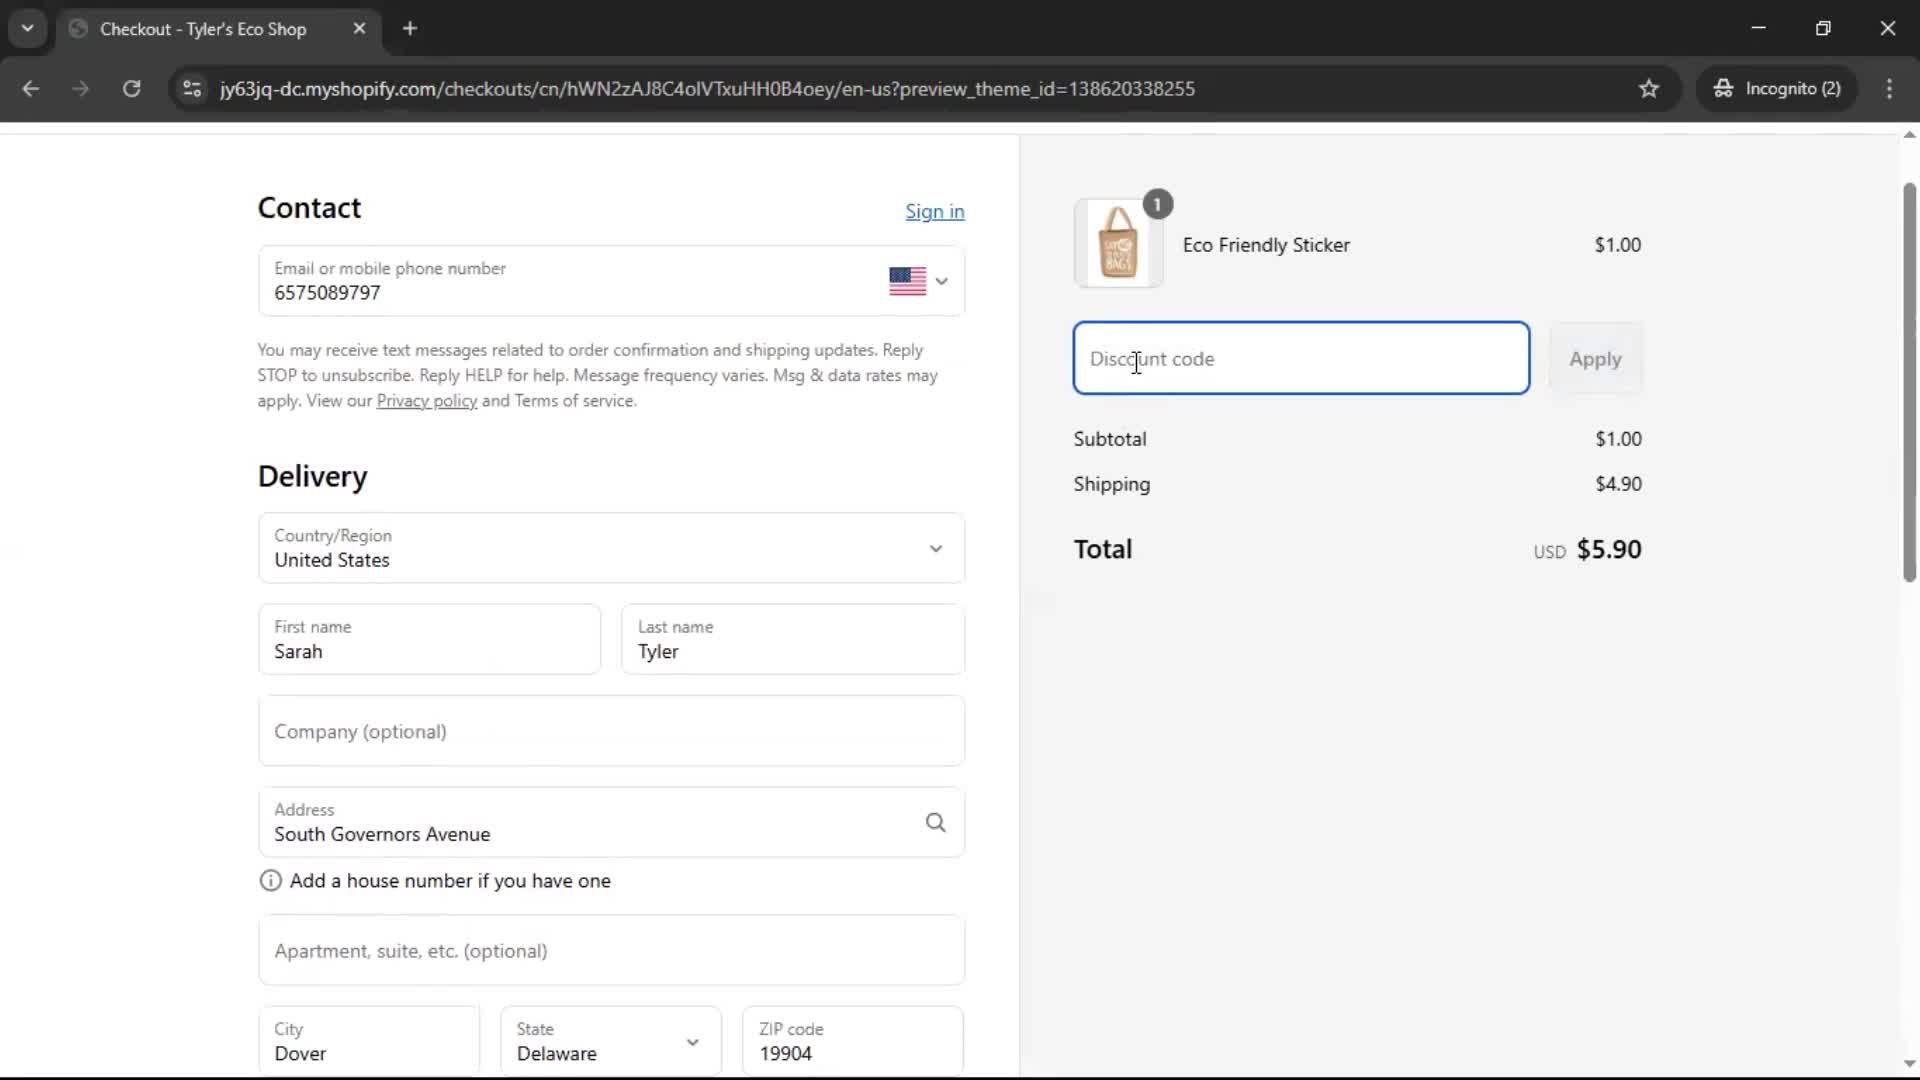Click the Company (optional) field
Screen dimensions: 1920x1080
click(x=611, y=731)
